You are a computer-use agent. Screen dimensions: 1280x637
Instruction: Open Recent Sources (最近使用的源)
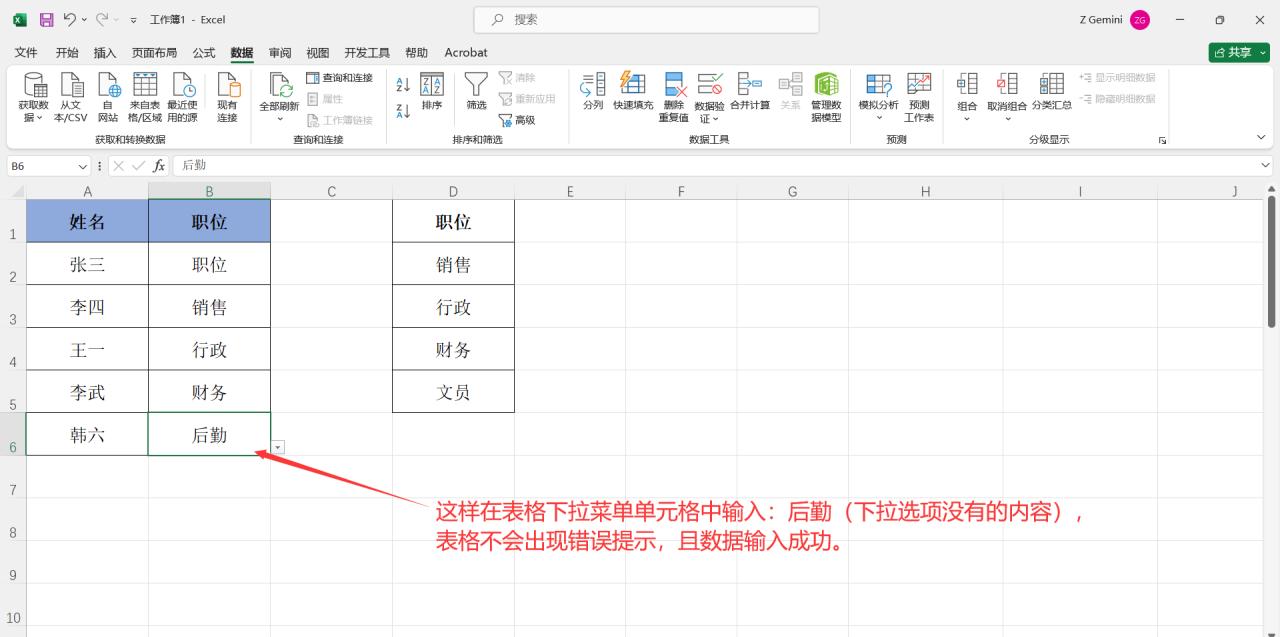tap(182, 98)
